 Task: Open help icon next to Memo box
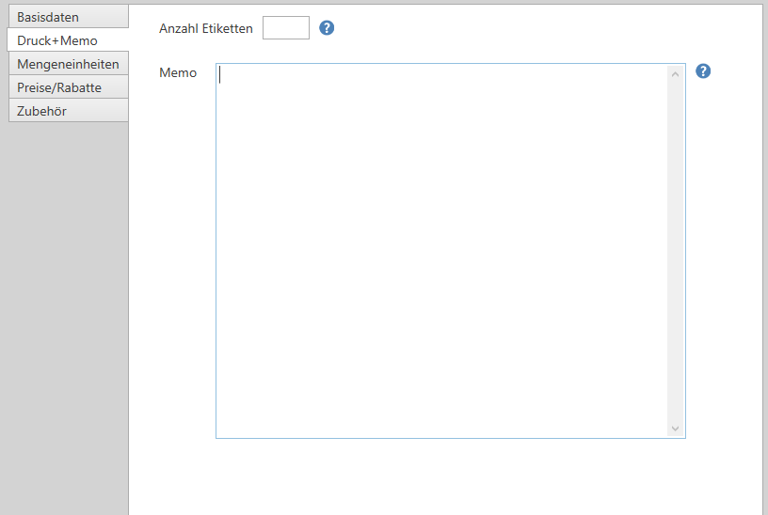pyautogui.click(x=703, y=72)
